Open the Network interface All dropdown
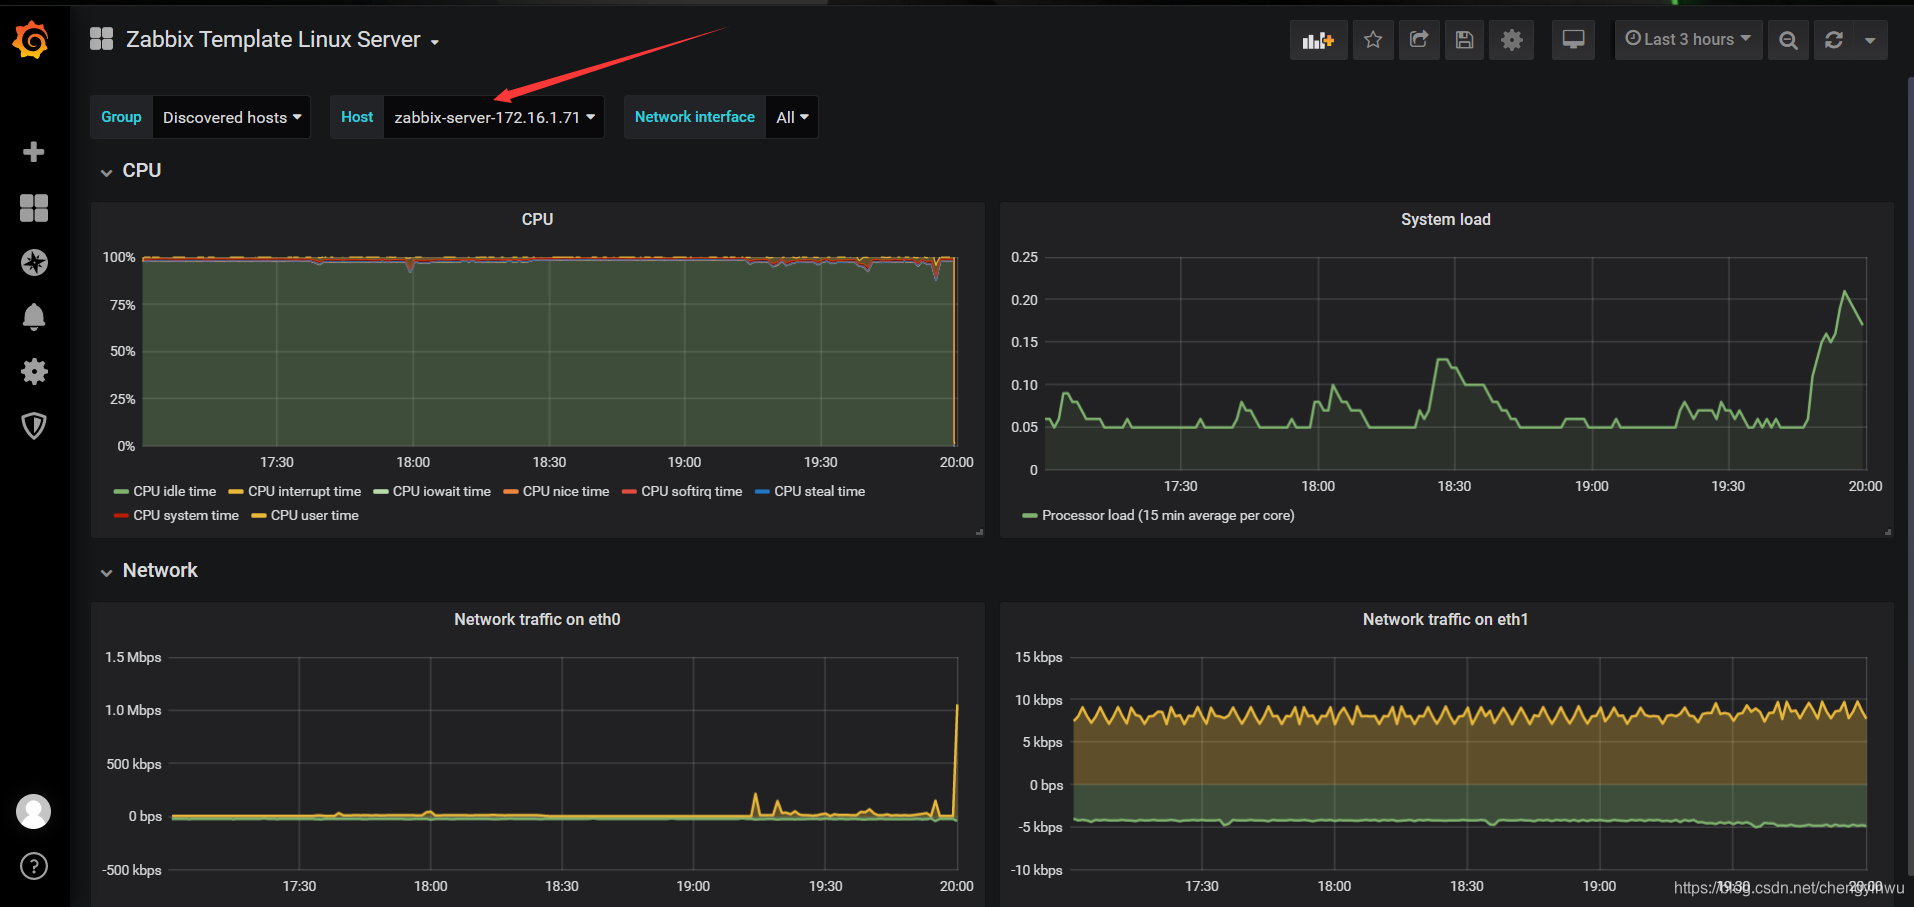Viewport: 1914px width, 907px height. [x=792, y=117]
